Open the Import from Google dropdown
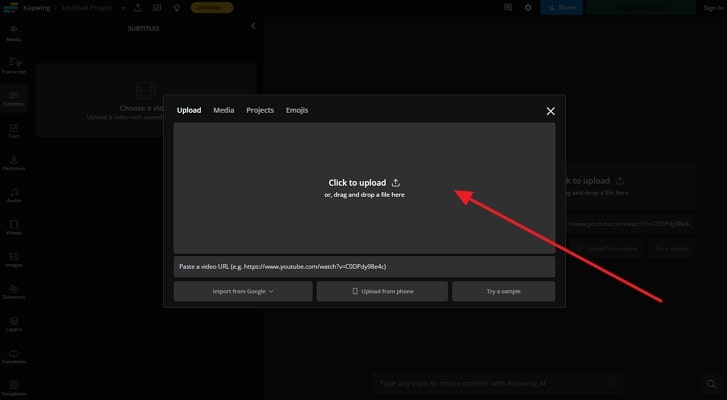This screenshot has width=727, height=400. point(243,292)
